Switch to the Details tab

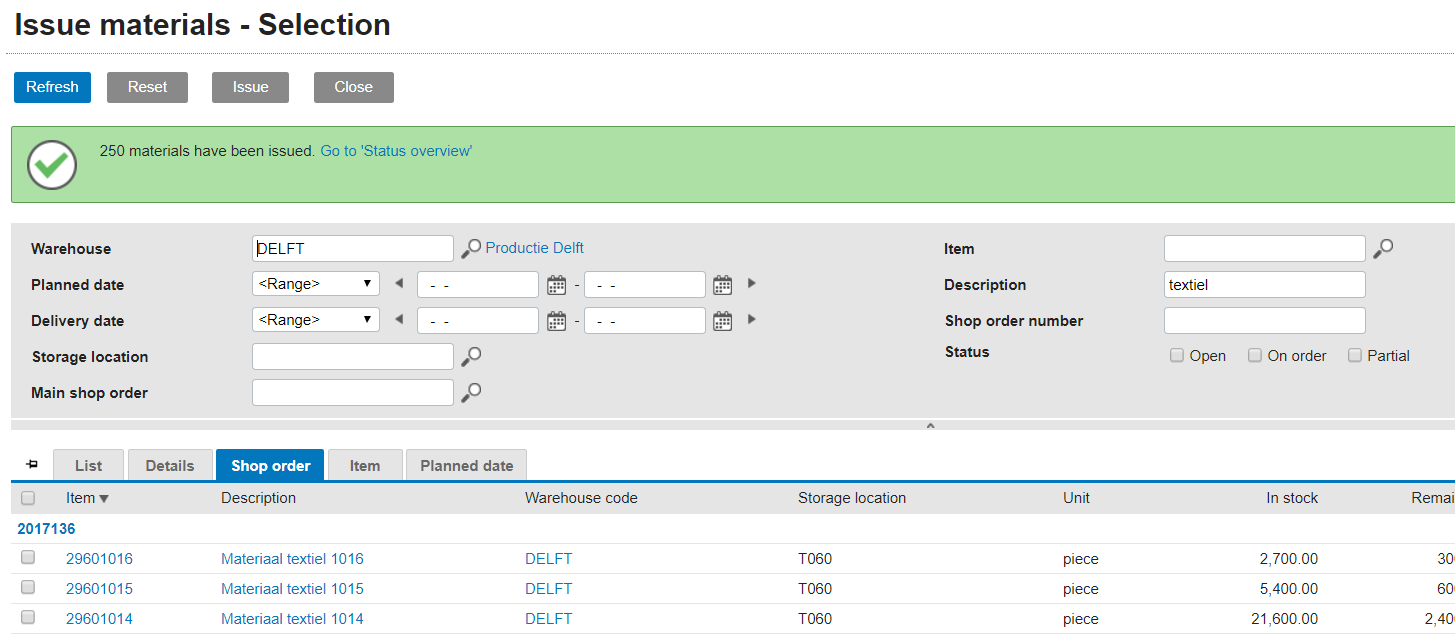pos(170,465)
